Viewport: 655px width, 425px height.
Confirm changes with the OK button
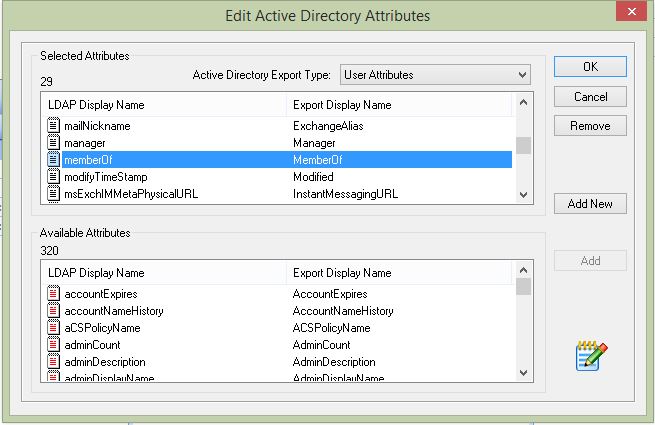coord(590,67)
